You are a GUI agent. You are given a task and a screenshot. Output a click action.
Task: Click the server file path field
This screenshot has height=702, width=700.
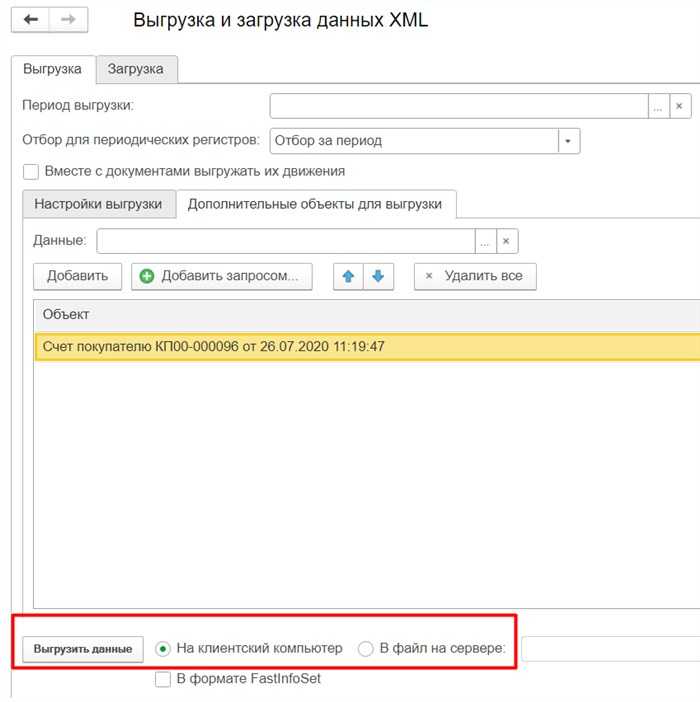pos(611,648)
